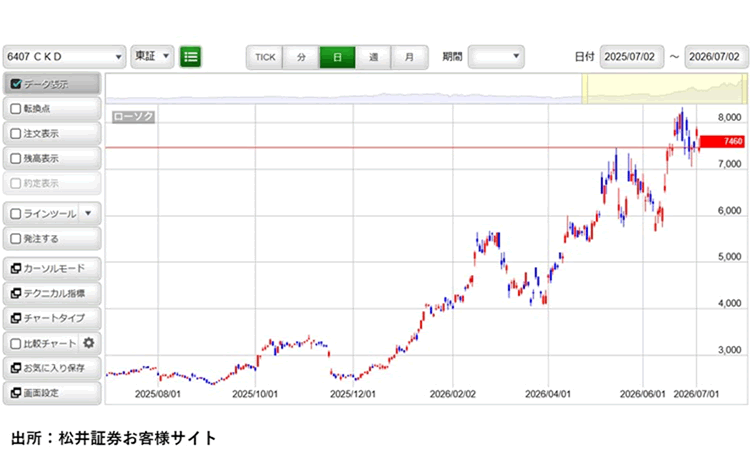Enable the 転換点 checkbox
This screenshot has width=750, height=453.
16,109
